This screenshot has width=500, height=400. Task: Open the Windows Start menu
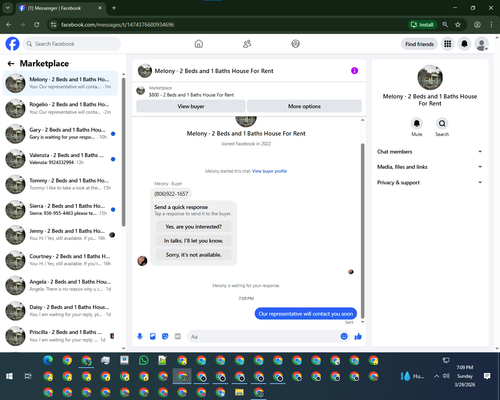[x=9, y=376]
